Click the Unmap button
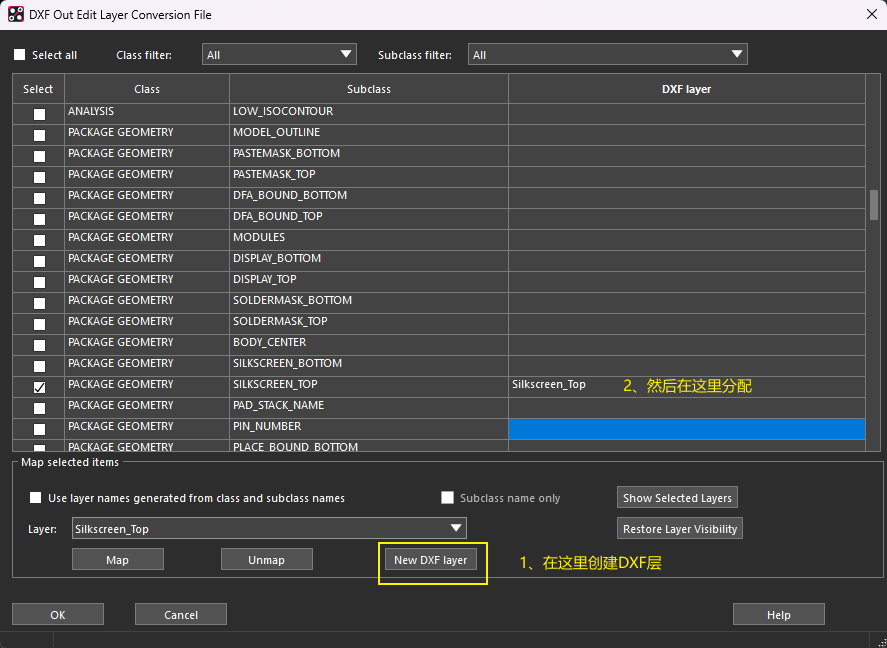The width and height of the screenshot is (887, 648). point(266,560)
